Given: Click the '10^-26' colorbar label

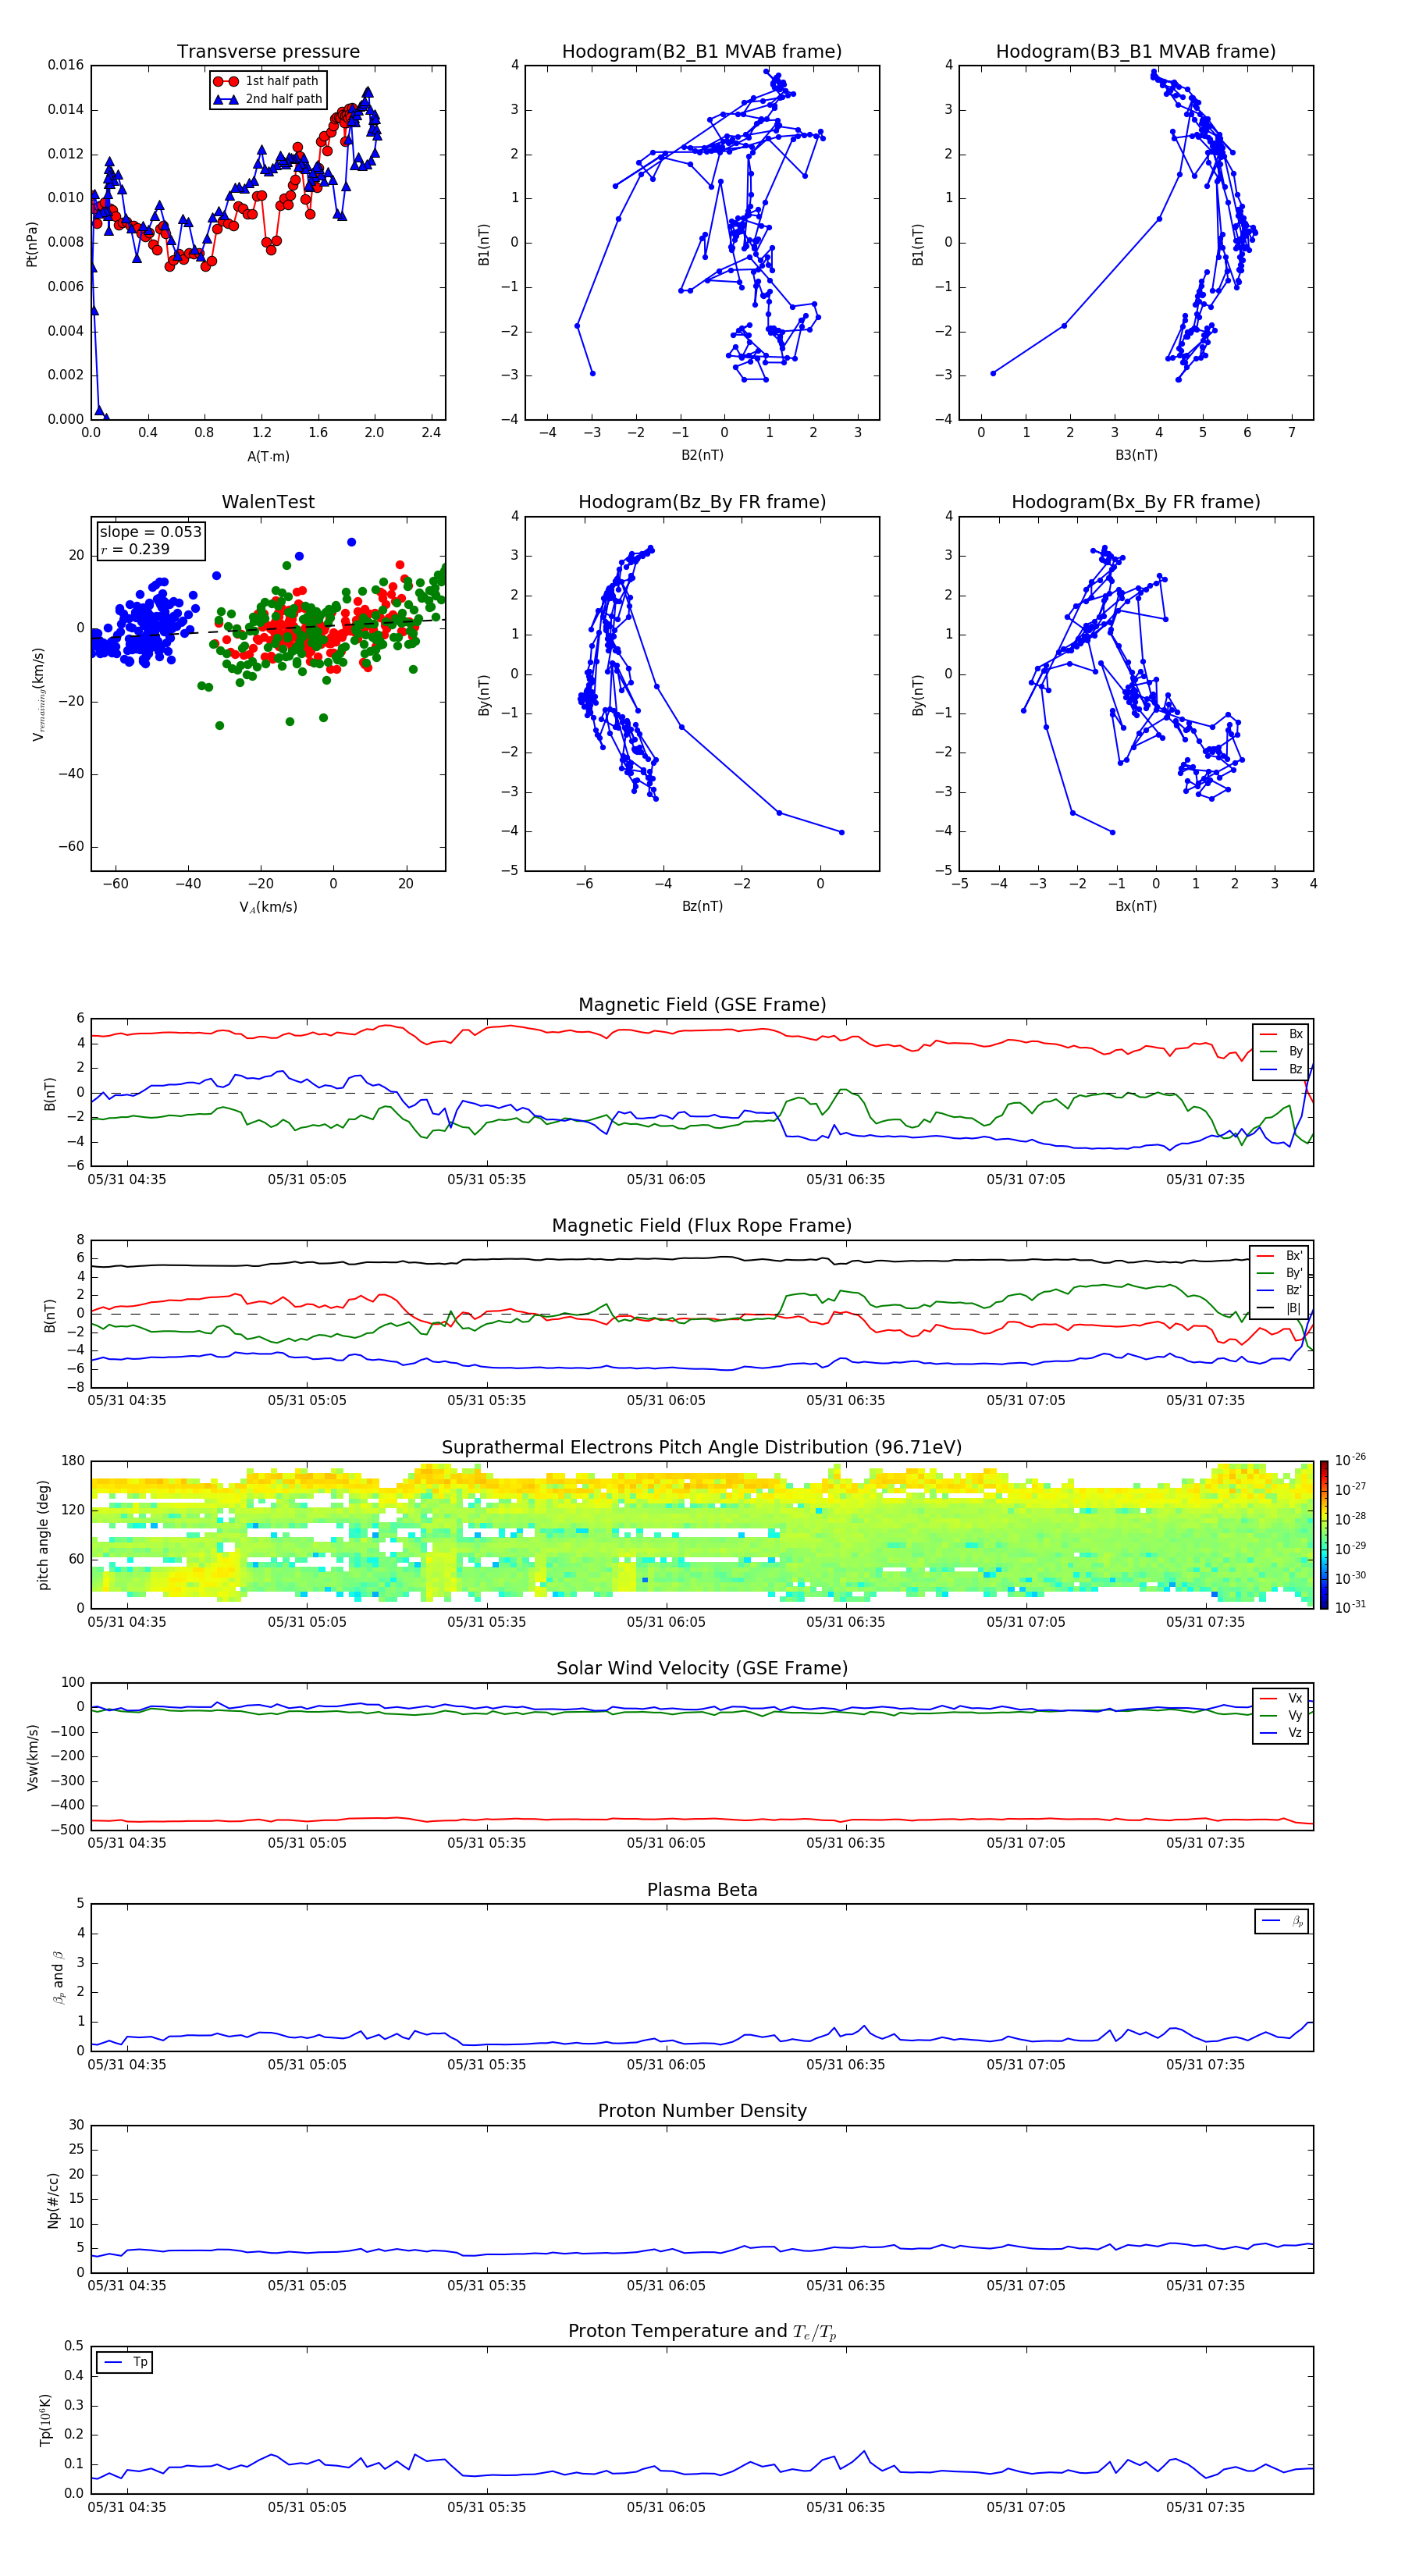Looking at the screenshot, I should [1350, 1460].
